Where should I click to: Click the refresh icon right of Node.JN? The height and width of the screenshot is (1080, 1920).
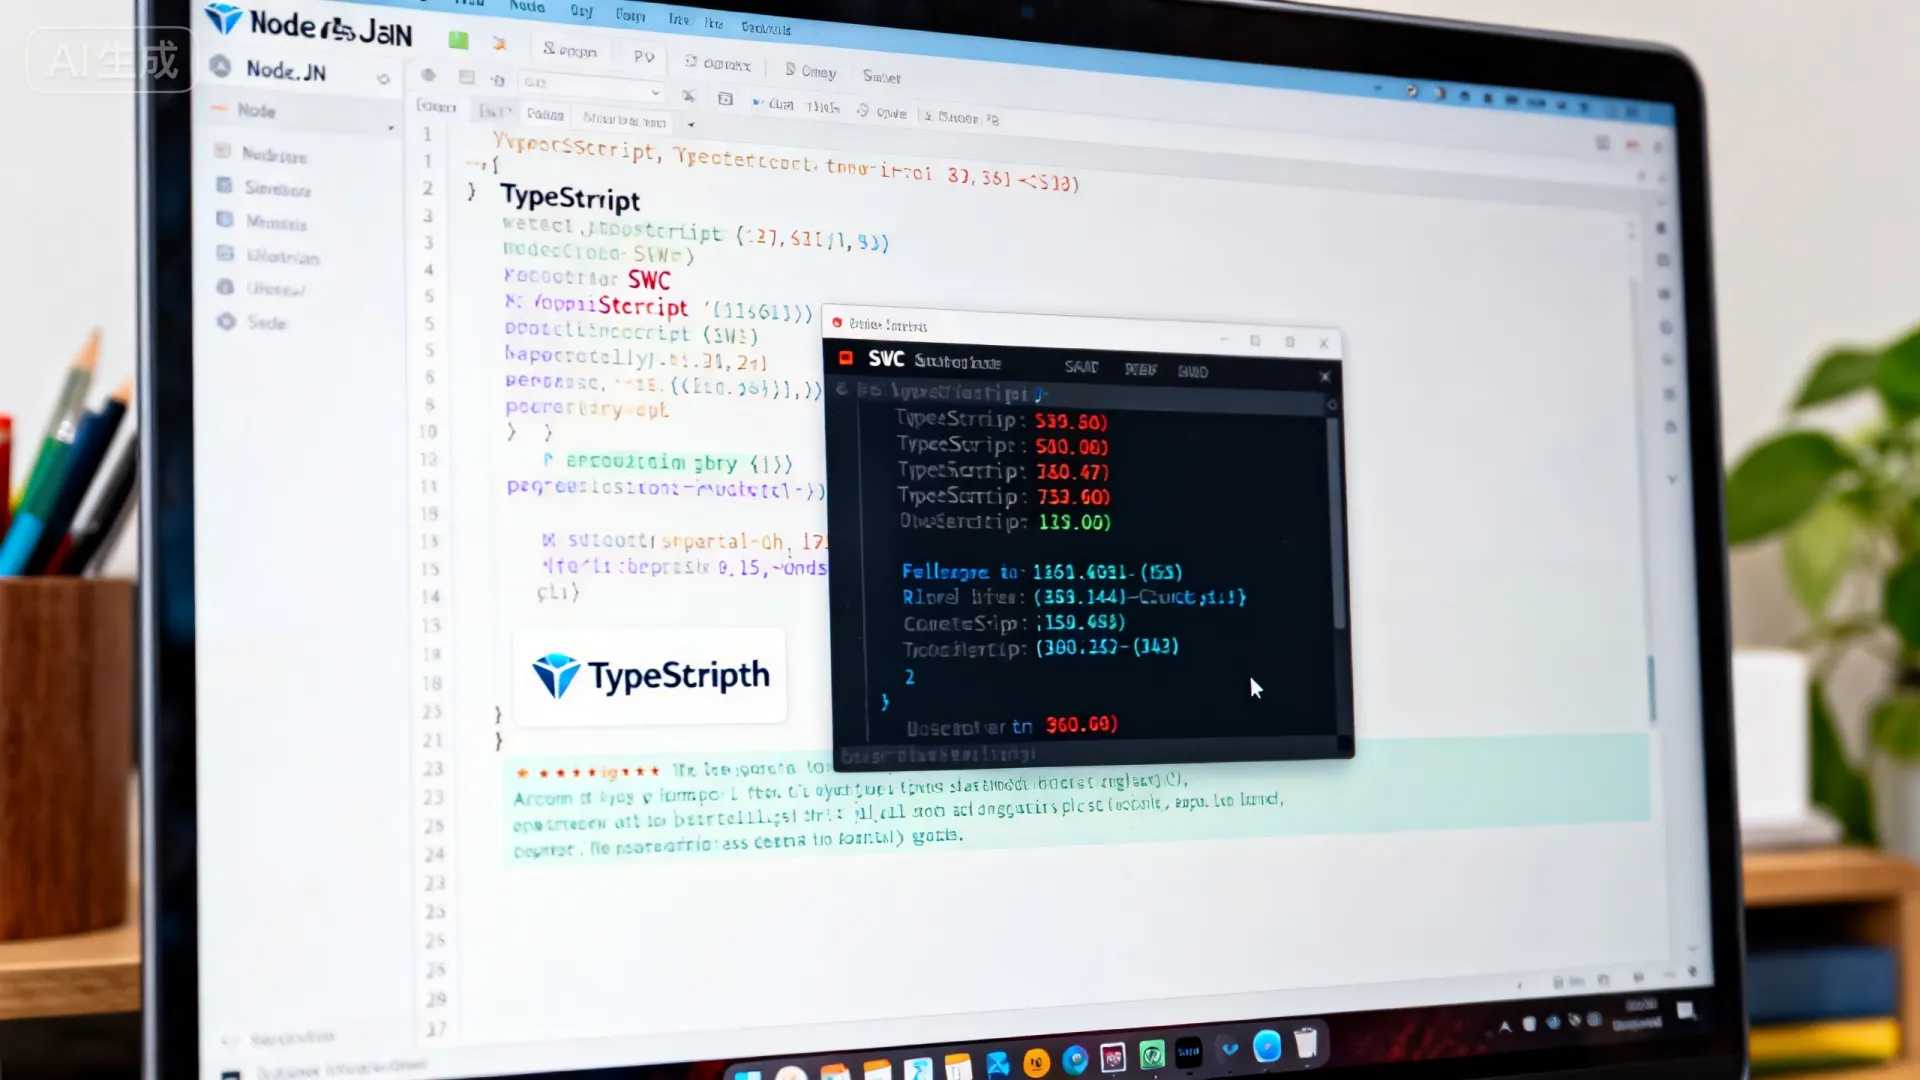coord(383,79)
